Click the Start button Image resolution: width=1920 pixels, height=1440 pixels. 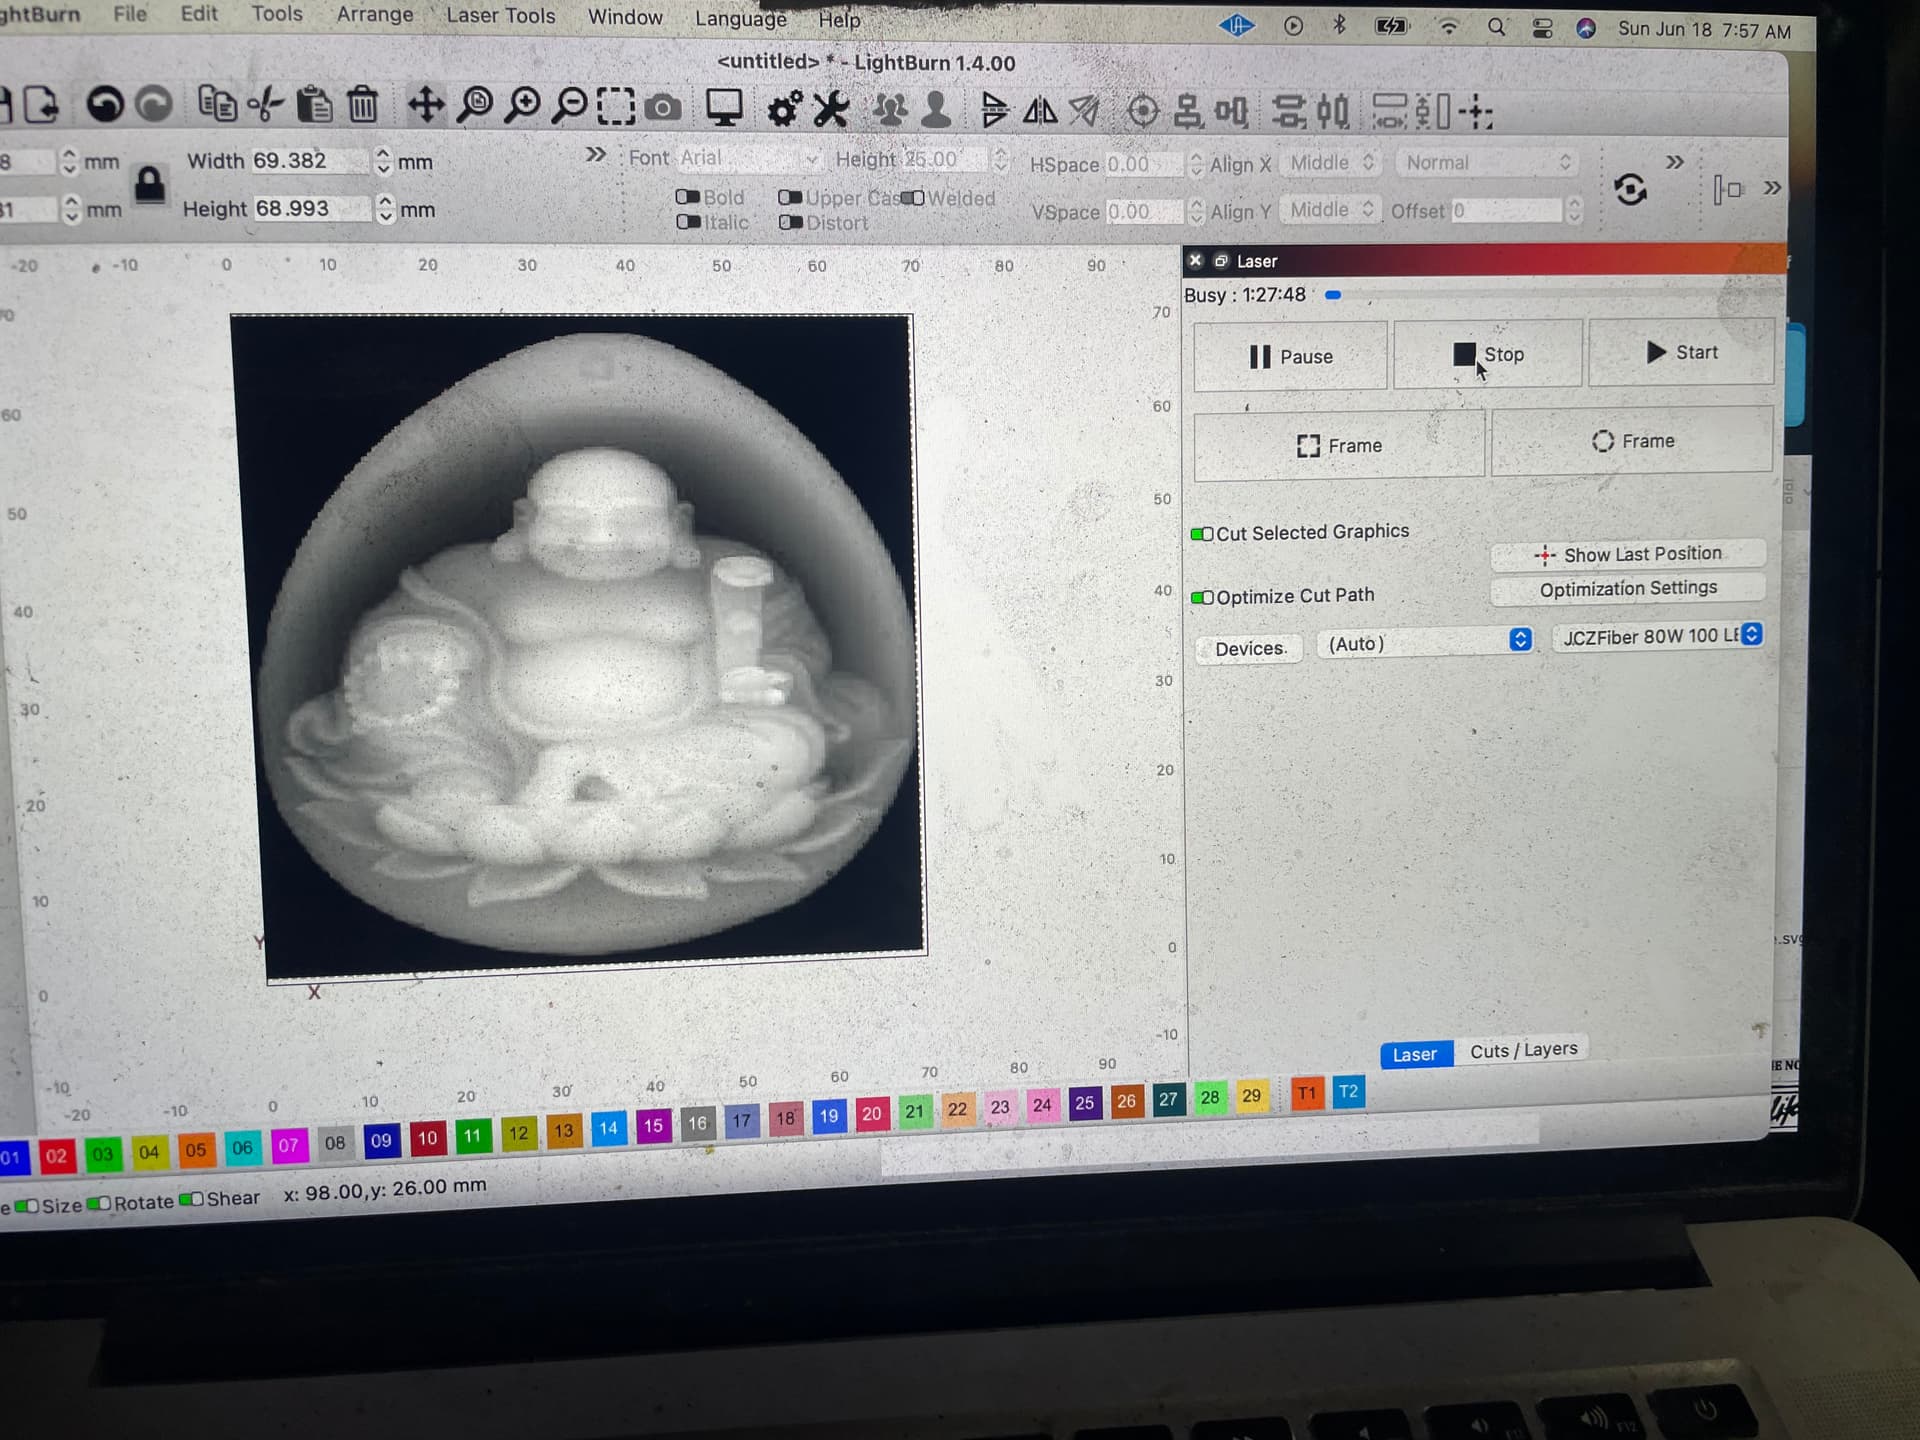click(x=1681, y=352)
